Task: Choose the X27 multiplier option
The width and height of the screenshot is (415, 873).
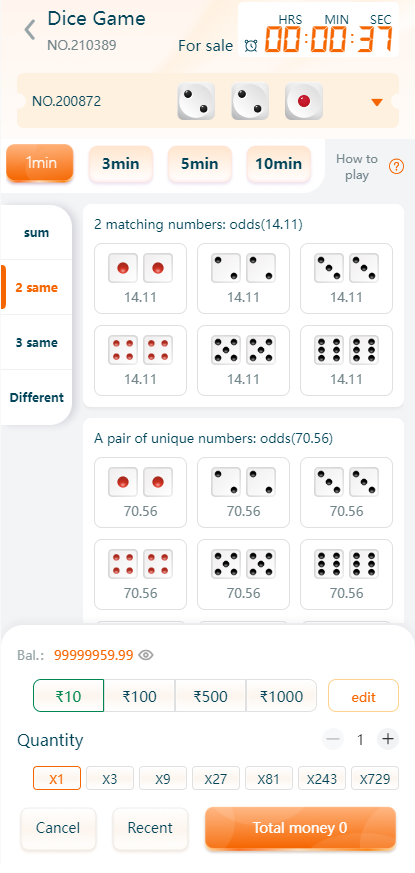Action: 216,778
